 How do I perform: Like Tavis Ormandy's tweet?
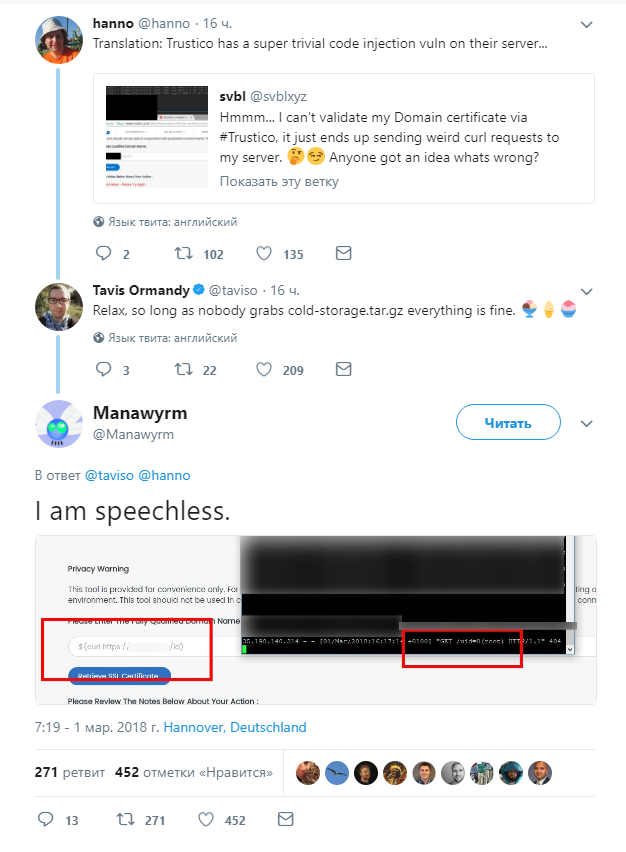pos(264,370)
